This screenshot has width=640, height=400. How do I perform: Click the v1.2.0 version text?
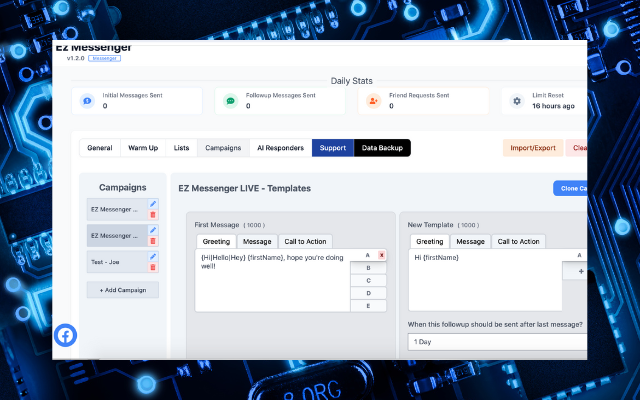pos(76,58)
